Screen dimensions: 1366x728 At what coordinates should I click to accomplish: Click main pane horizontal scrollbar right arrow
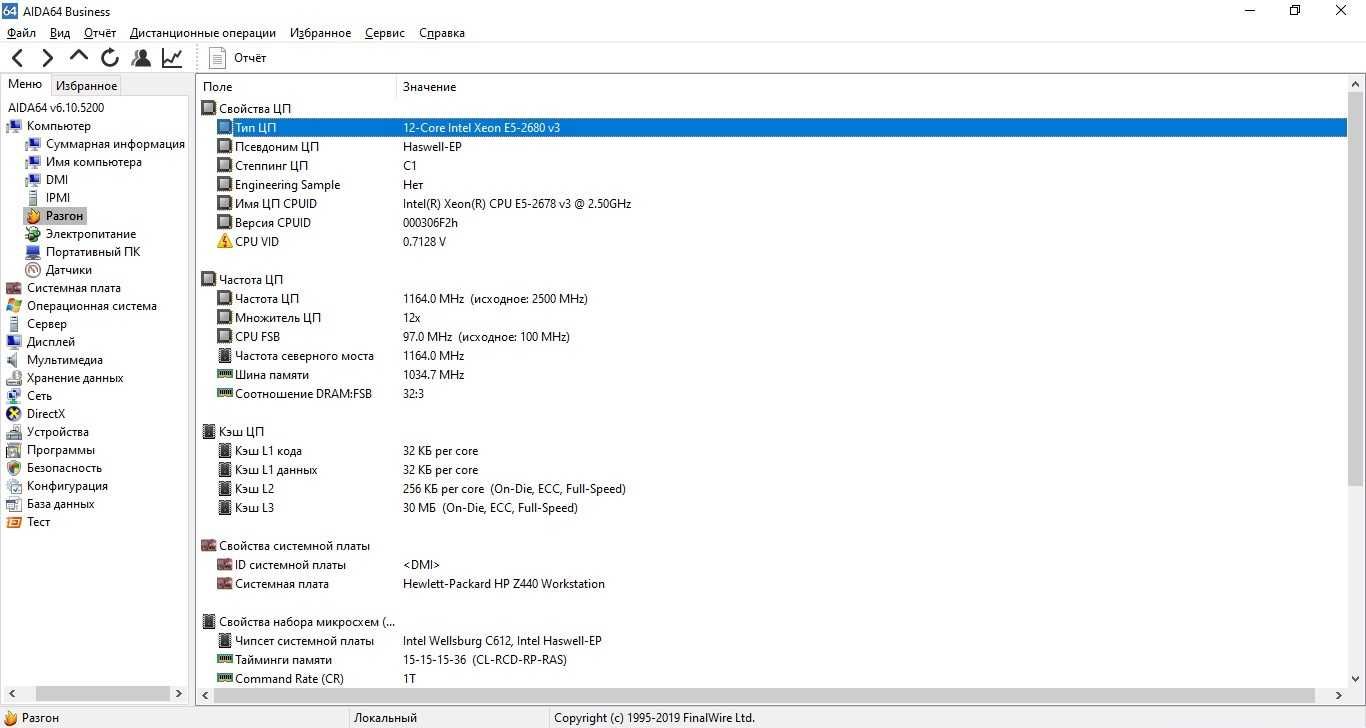(x=1339, y=695)
